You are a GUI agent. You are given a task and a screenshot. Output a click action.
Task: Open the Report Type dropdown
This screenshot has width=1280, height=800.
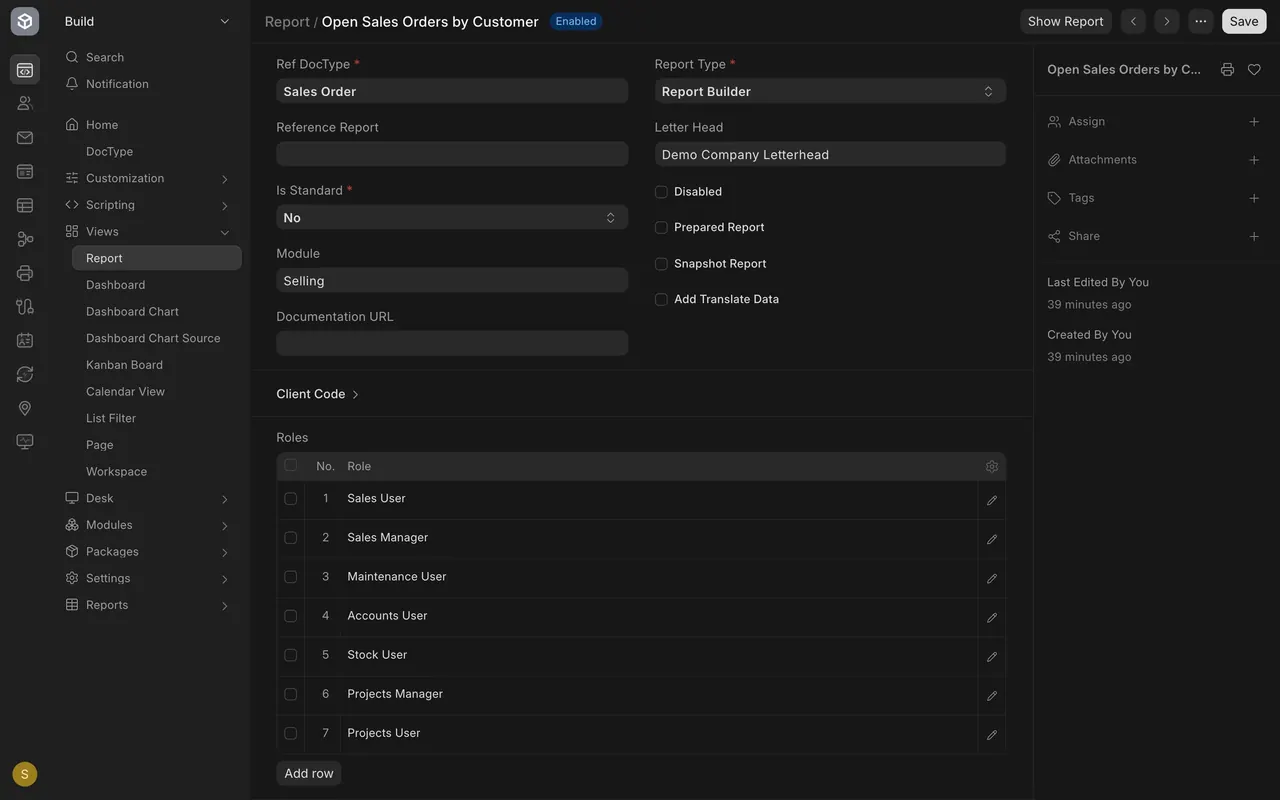(830, 91)
